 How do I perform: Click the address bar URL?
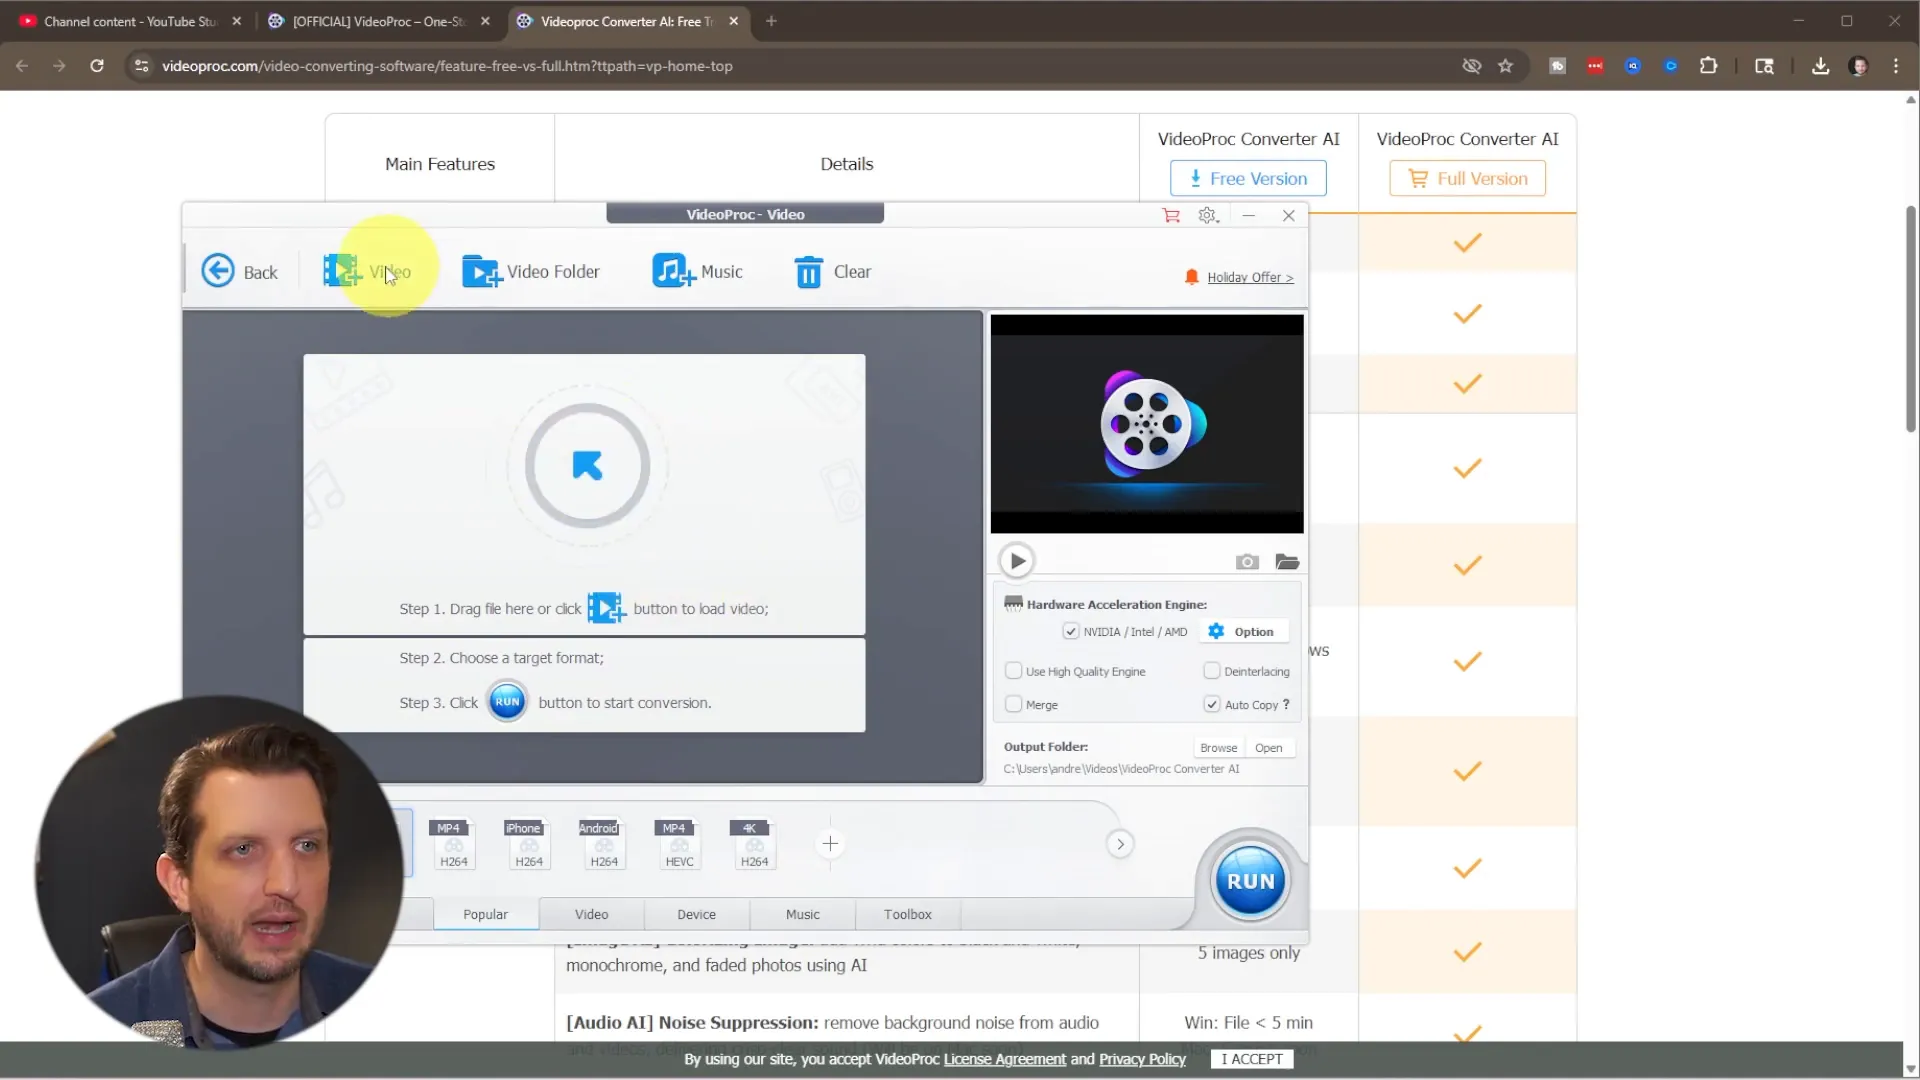447,66
